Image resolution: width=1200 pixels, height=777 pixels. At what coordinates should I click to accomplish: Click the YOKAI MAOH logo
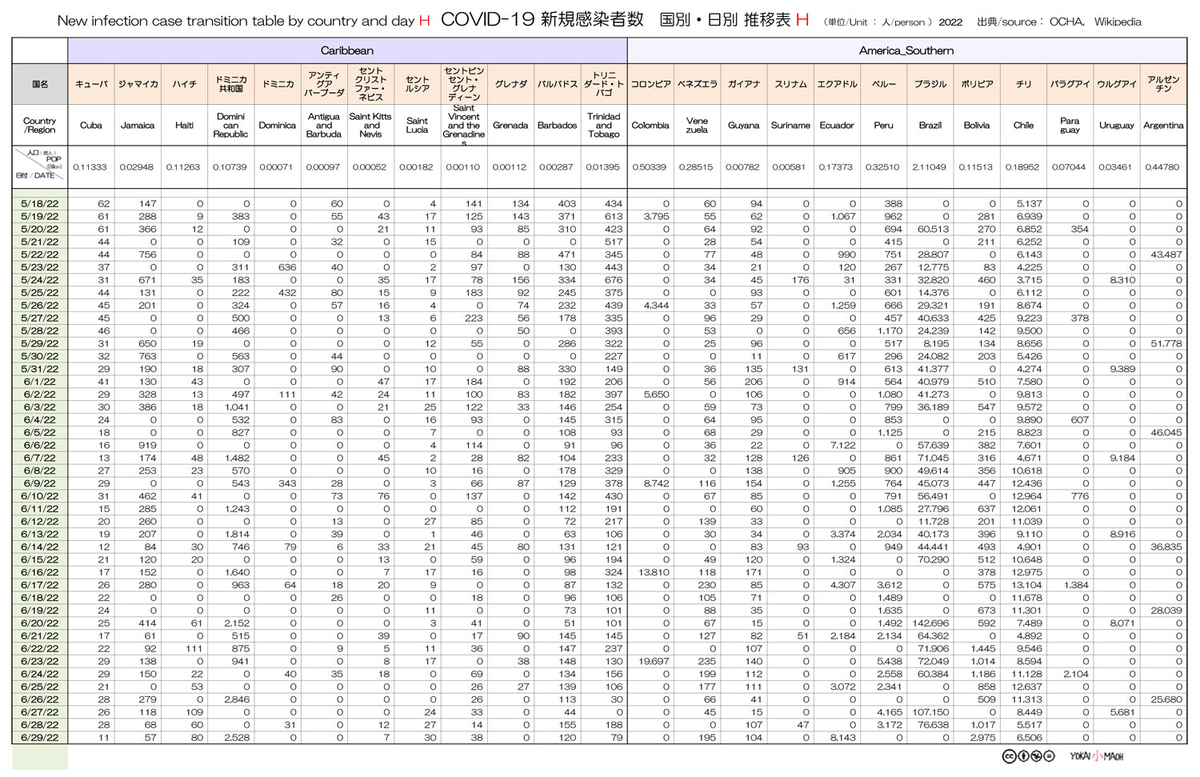click(x=1095, y=756)
